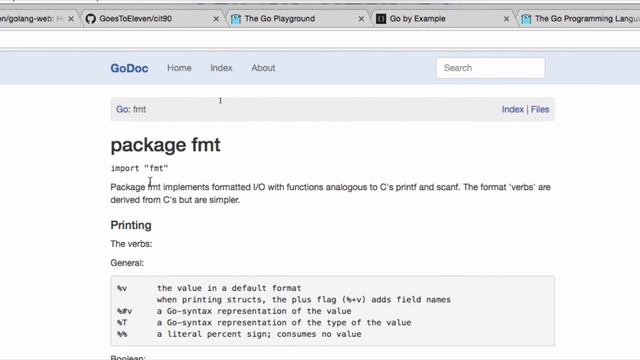Click "the value in a default format" text
This screenshot has width=640, height=360.
point(229,288)
